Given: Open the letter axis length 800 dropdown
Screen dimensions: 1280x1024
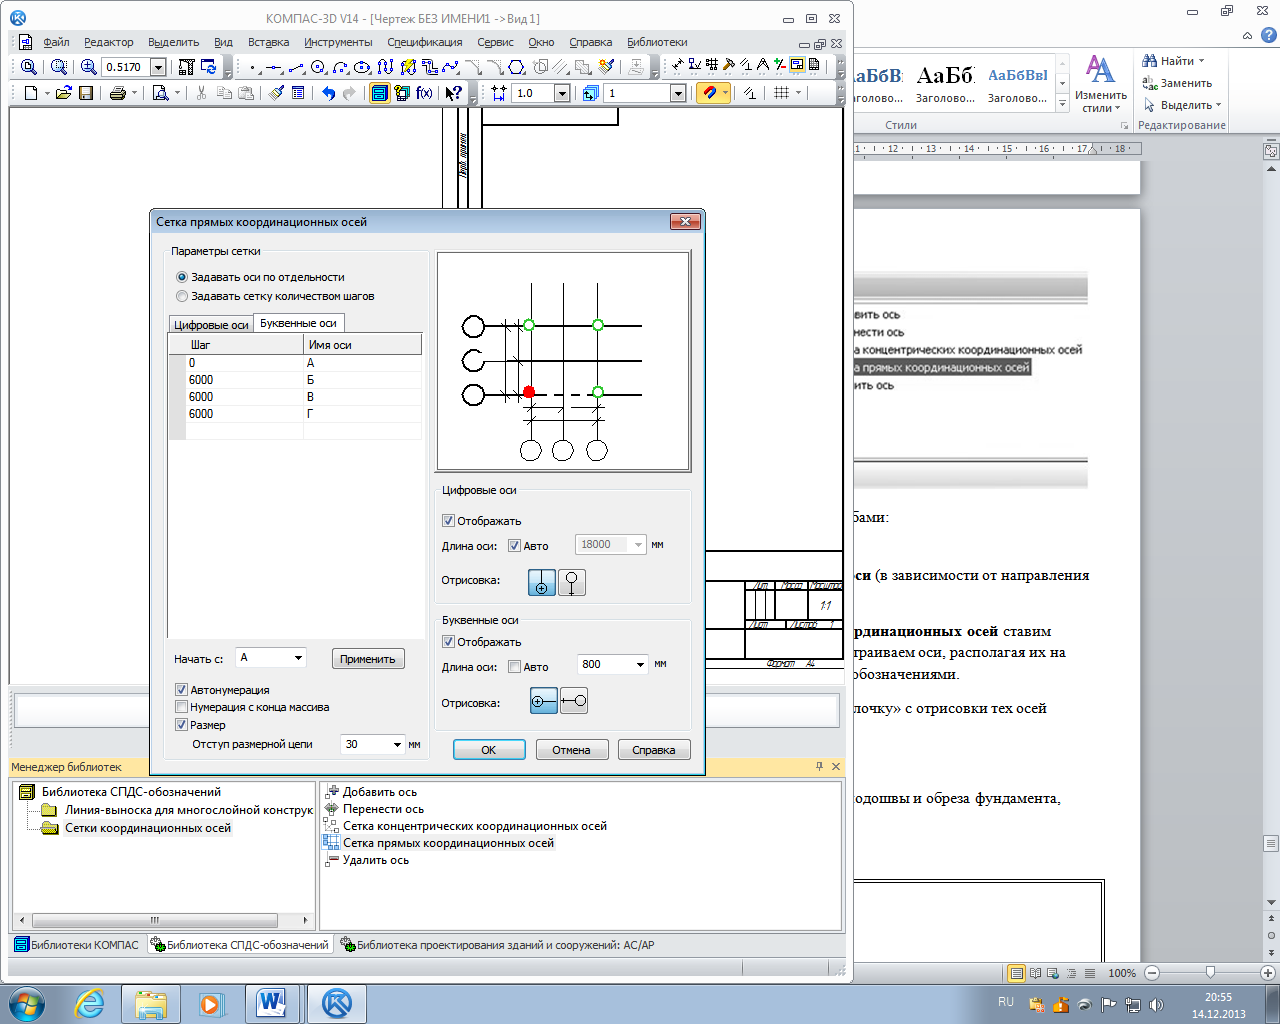Looking at the screenshot, I should [640, 664].
